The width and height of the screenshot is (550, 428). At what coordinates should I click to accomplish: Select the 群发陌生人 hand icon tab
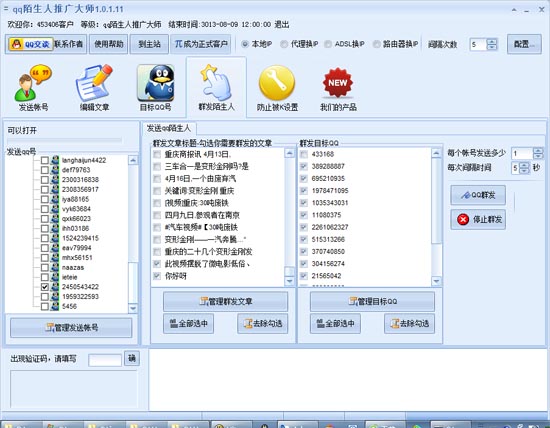point(216,88)
